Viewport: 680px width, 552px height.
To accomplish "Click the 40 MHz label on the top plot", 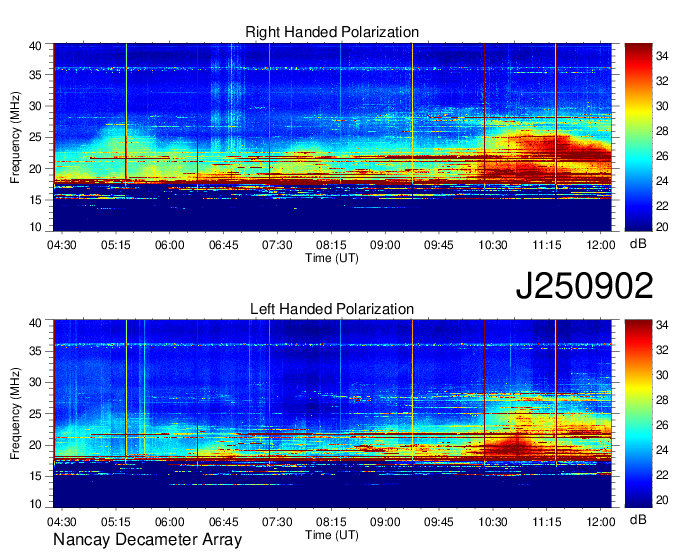I will (35, 46).
